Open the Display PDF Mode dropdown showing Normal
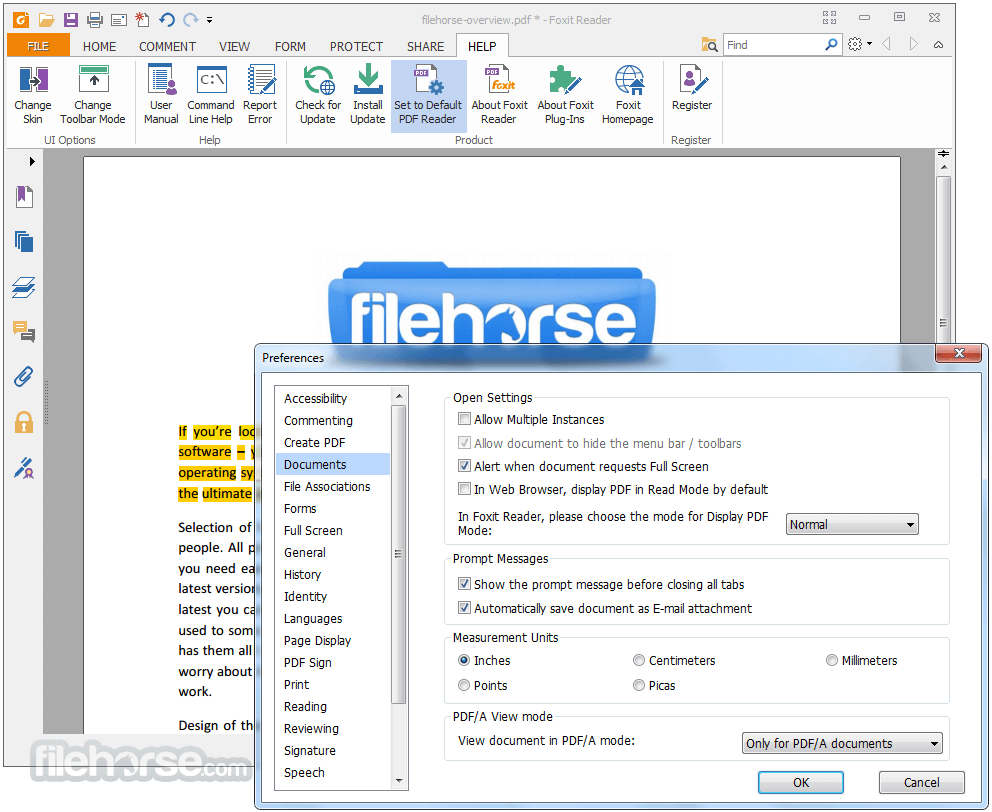Image resolution: width=992 pixels, height=812 pixels. (852, 524)
